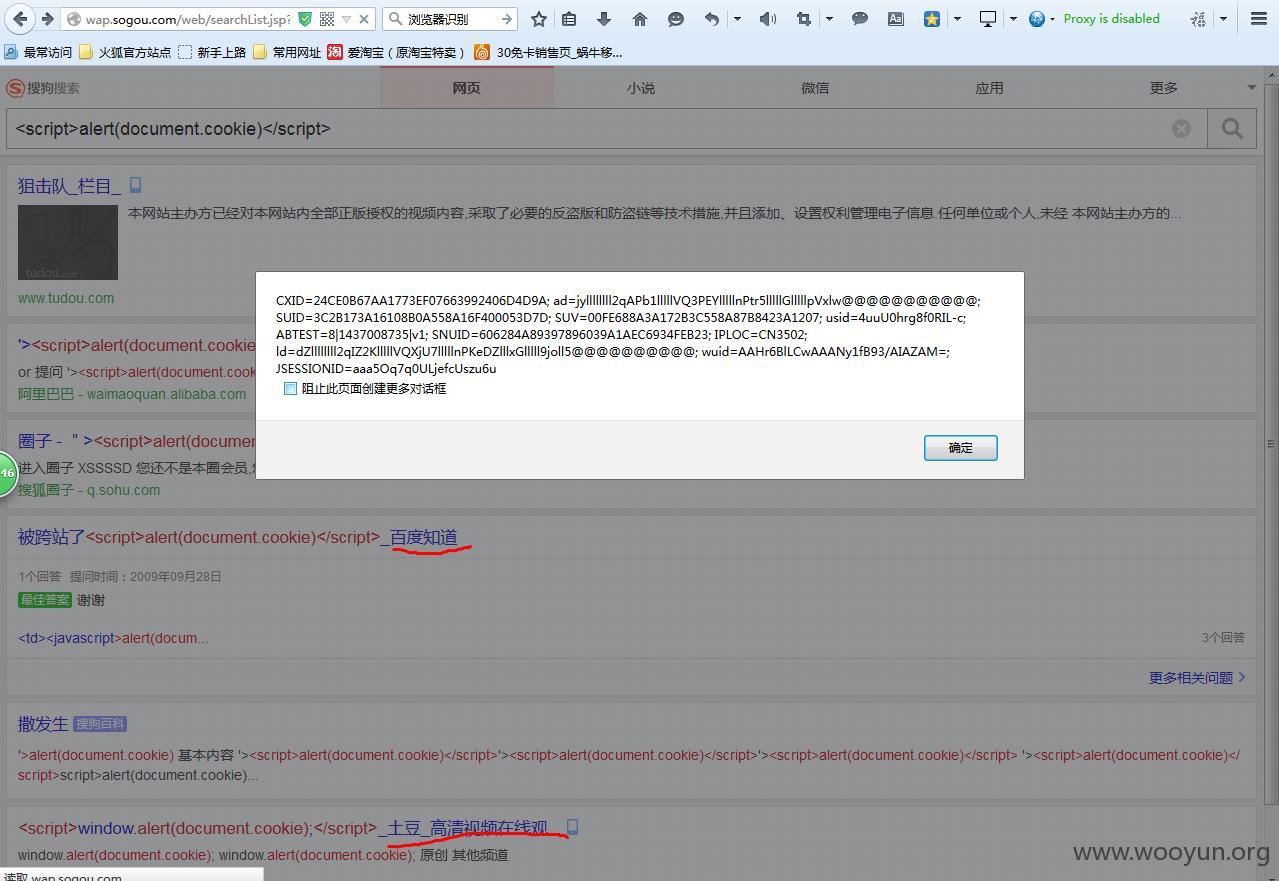The height and width of the screenshot is (881, 1279).
Task: Open the 火狐官方站点 bookmark folder
Action: [x=125, y=52]
